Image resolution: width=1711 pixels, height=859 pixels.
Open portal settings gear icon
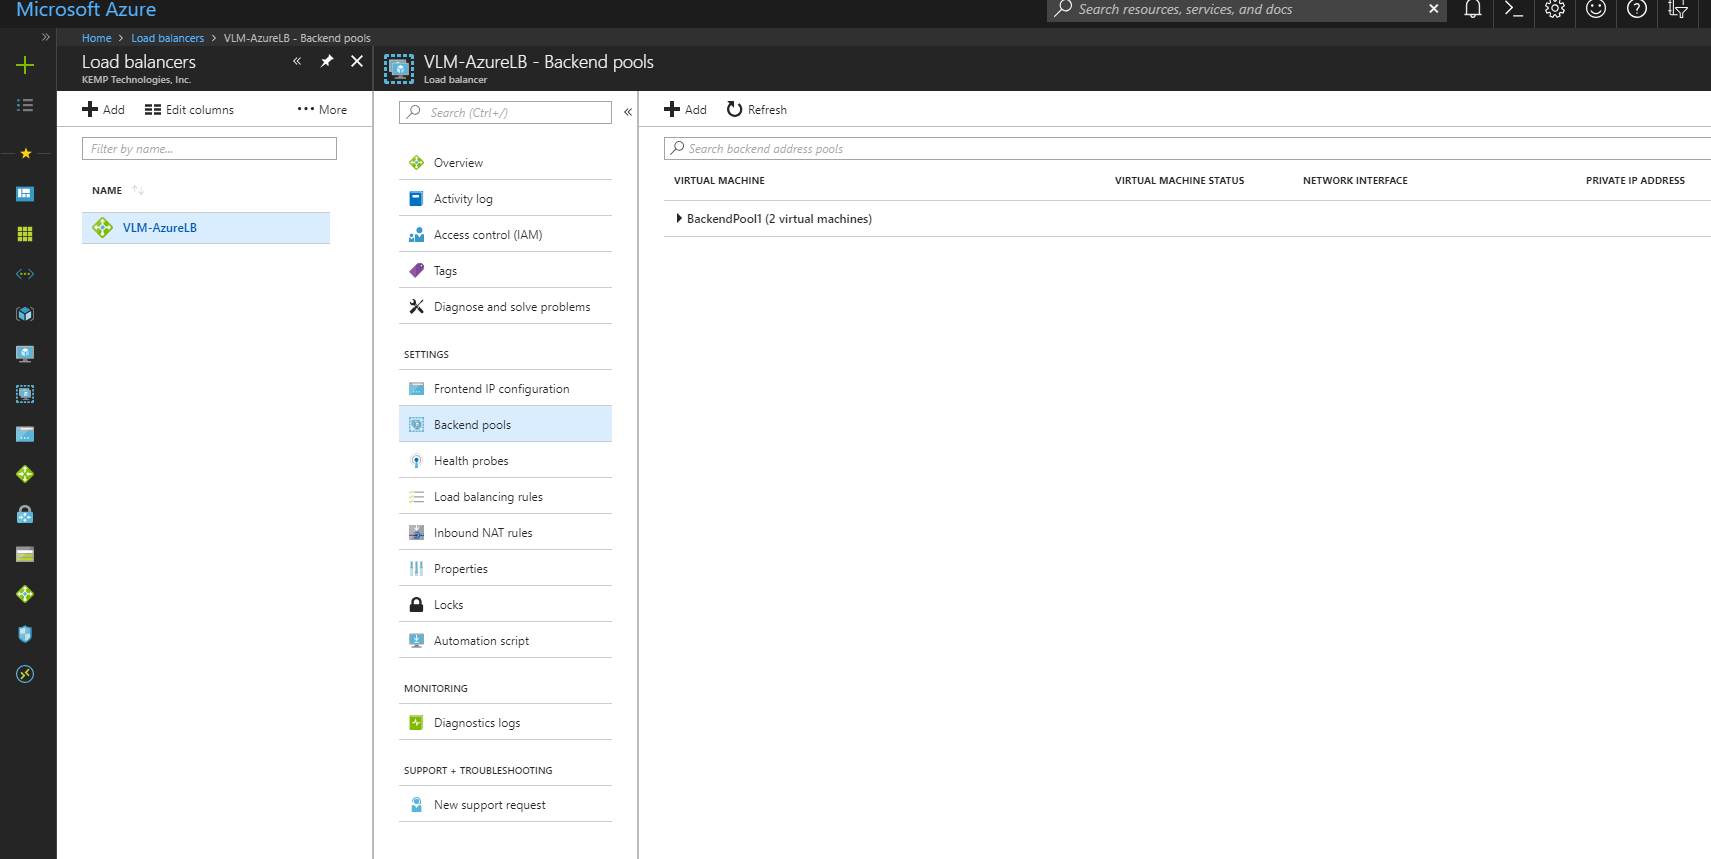coord(1554,10)
